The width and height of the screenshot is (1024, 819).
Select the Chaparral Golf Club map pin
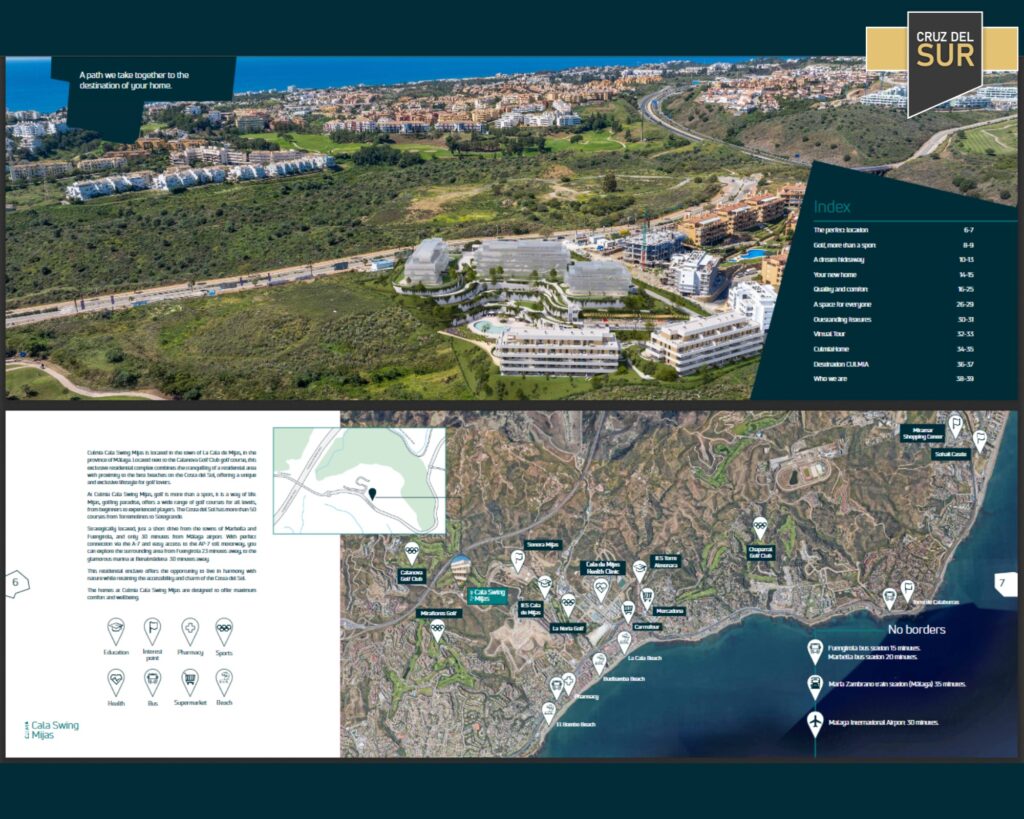click(x=760, y=527)
